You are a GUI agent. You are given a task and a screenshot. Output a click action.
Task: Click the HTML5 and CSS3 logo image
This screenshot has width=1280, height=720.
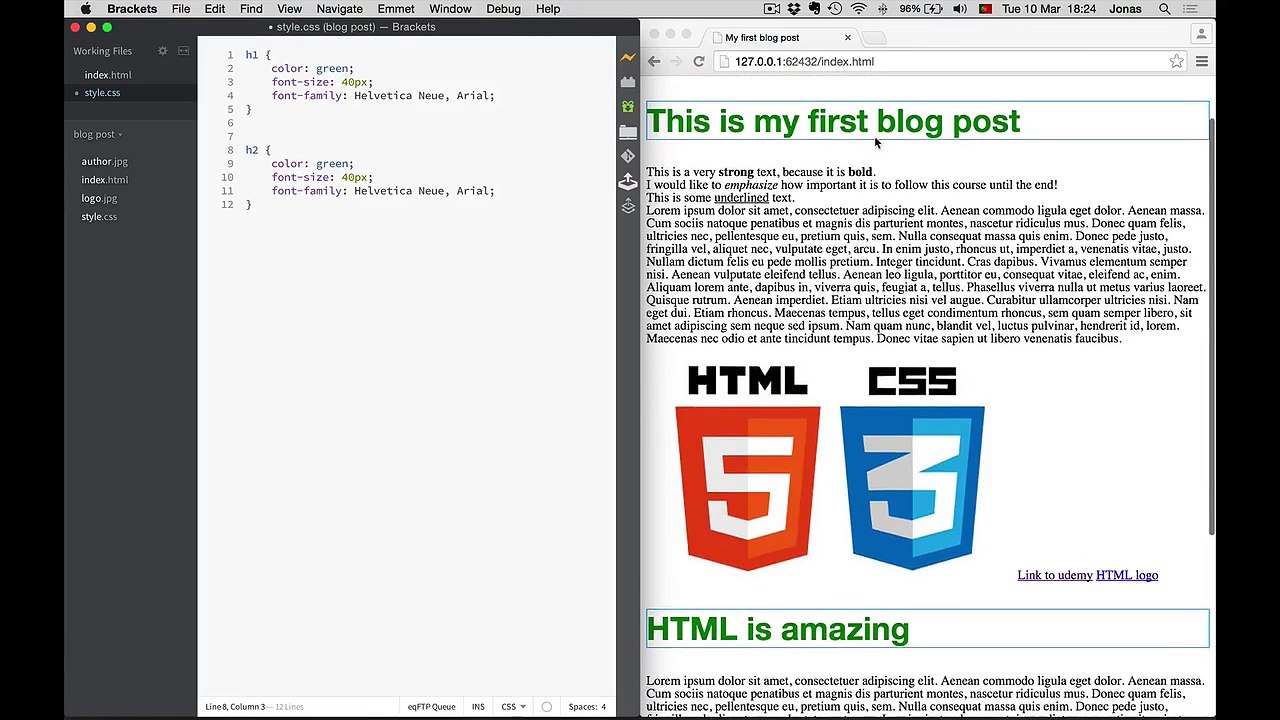click(x=830, y=468)
